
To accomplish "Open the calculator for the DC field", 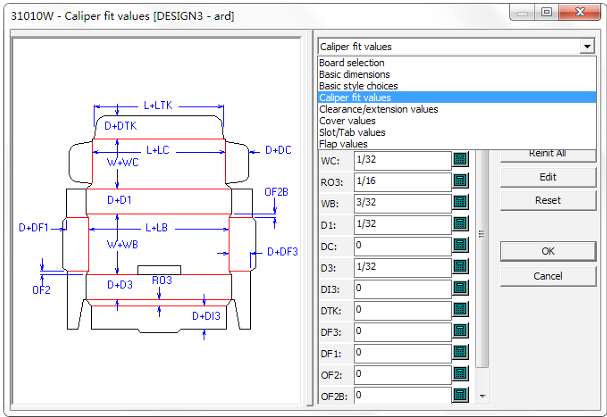I will tap(460, 245).
